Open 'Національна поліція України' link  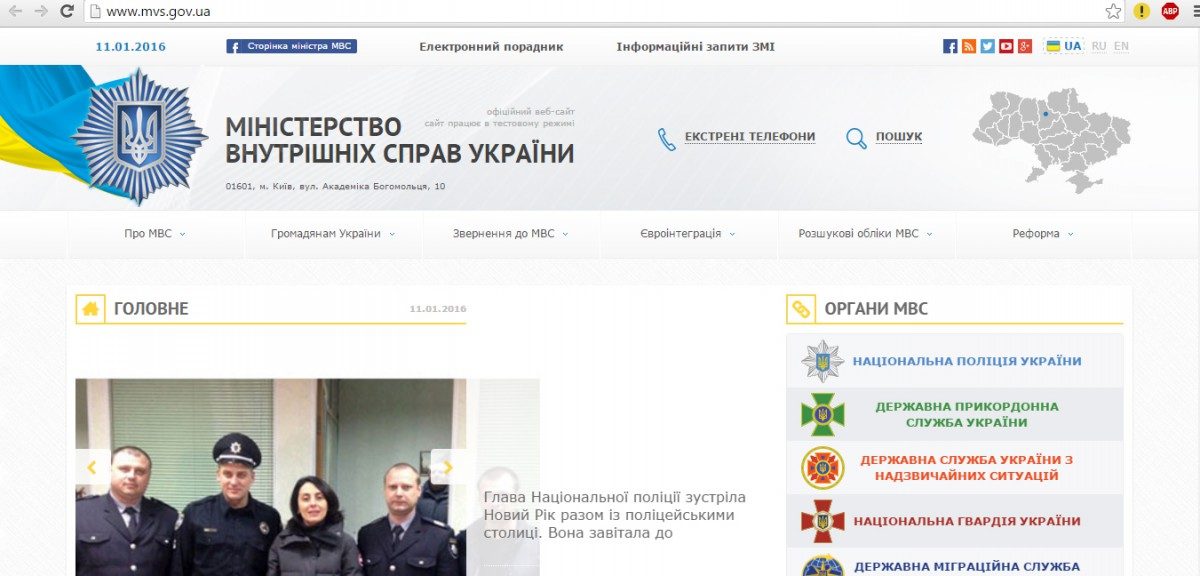pyautogui.click(x=966, y=361)
